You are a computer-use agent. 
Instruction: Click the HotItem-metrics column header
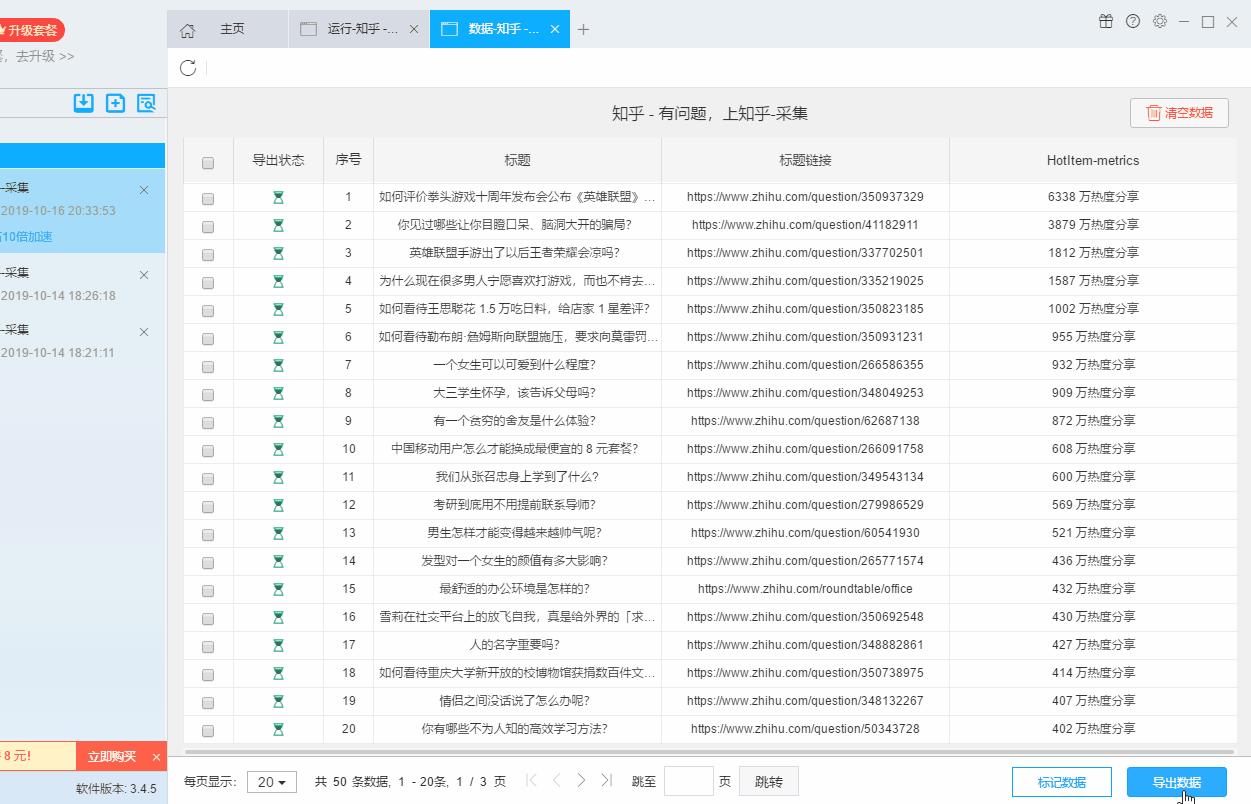coord(1093,160)
